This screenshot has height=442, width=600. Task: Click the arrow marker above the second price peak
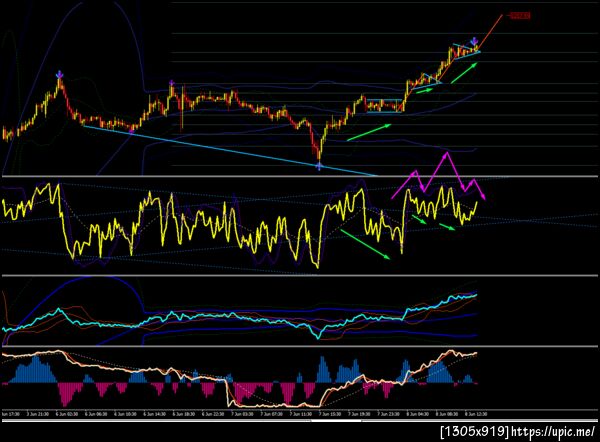pos(172,83)
